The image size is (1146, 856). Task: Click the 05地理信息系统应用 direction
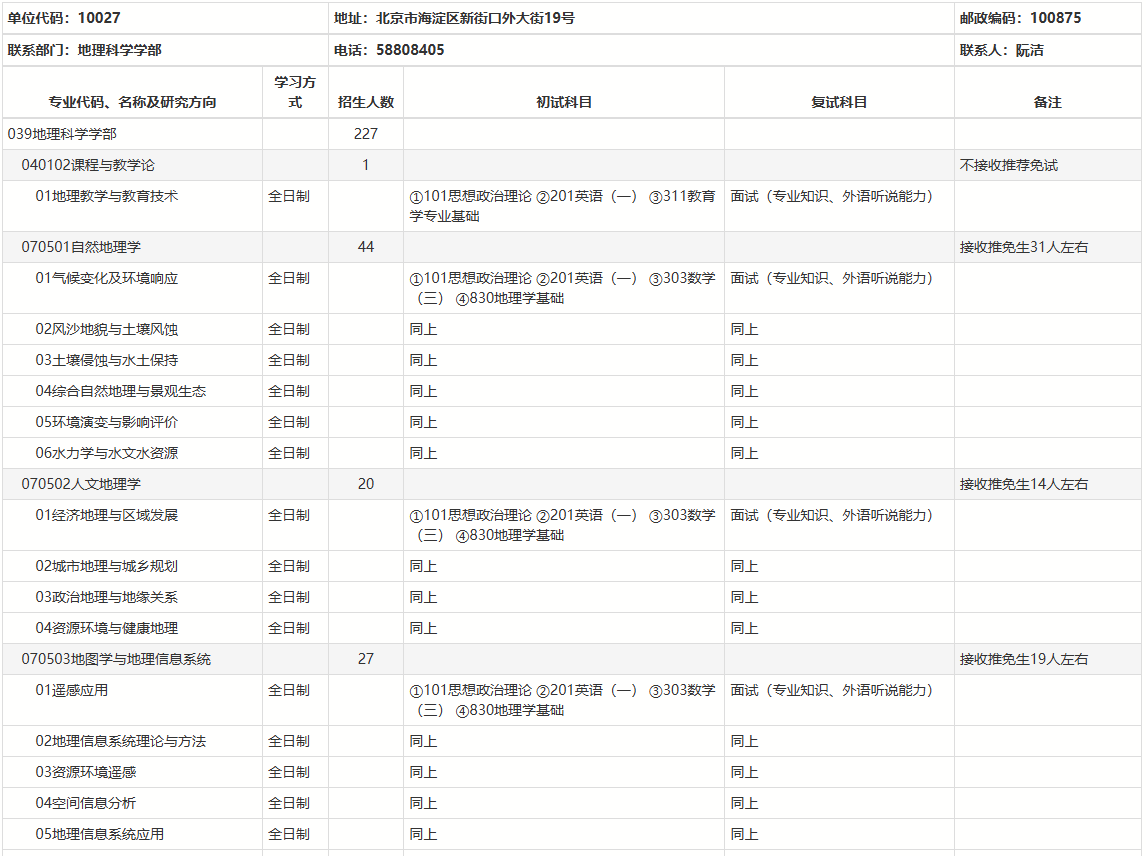[100, 834]
